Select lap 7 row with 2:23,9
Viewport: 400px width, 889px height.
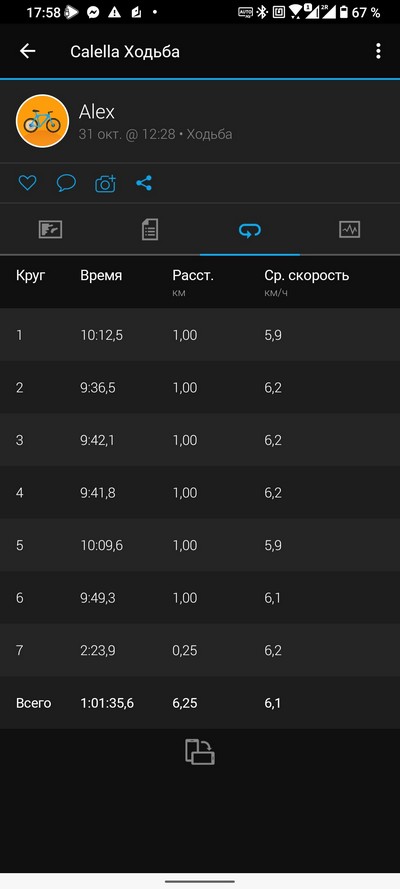coord(200,650)
